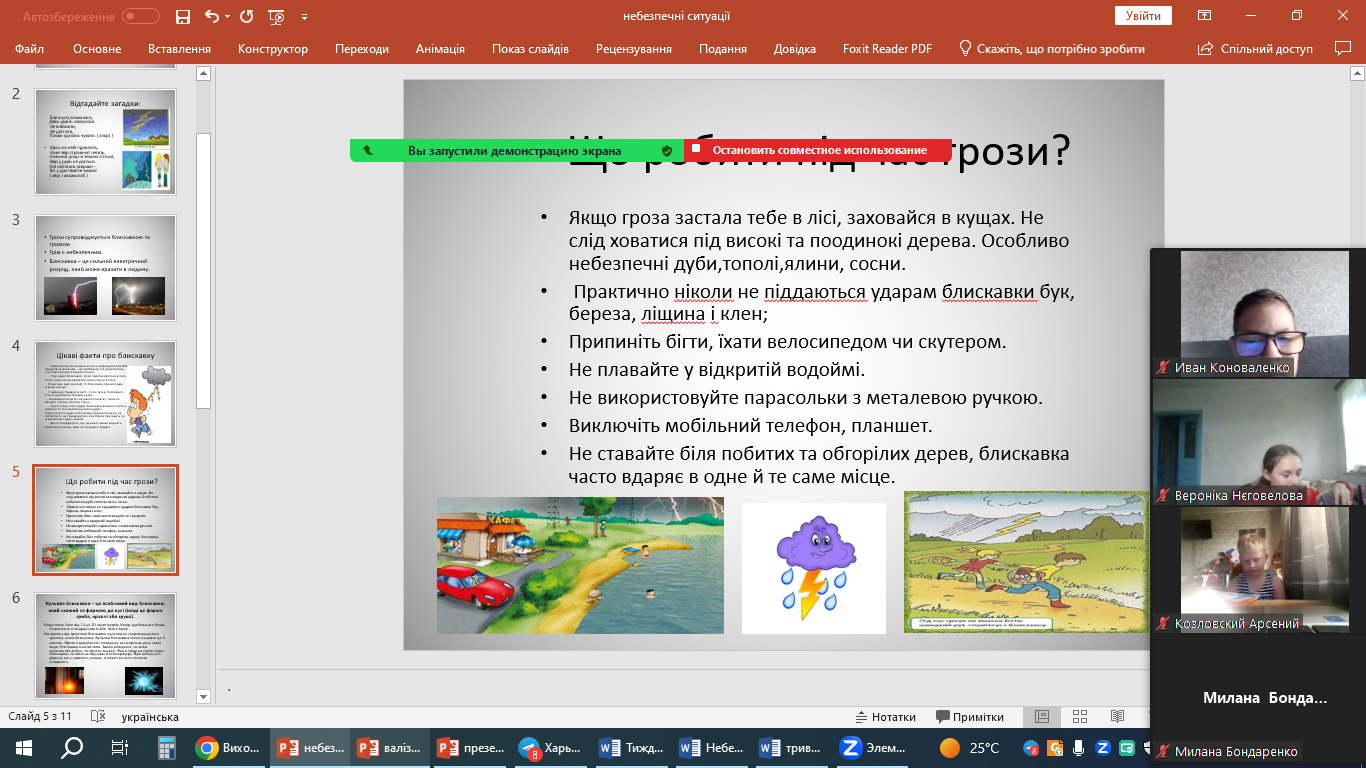This screenshot has width=1366, height=768.
Task: Select slide 3 thumbnail about гроза
Action: 105,267
